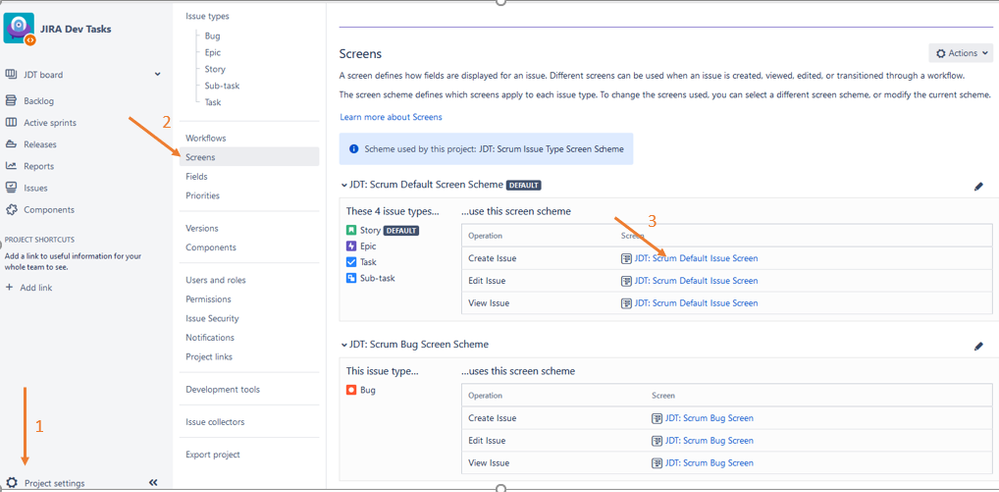Collapse the sidebar with the double chevron

coord(153,482)
